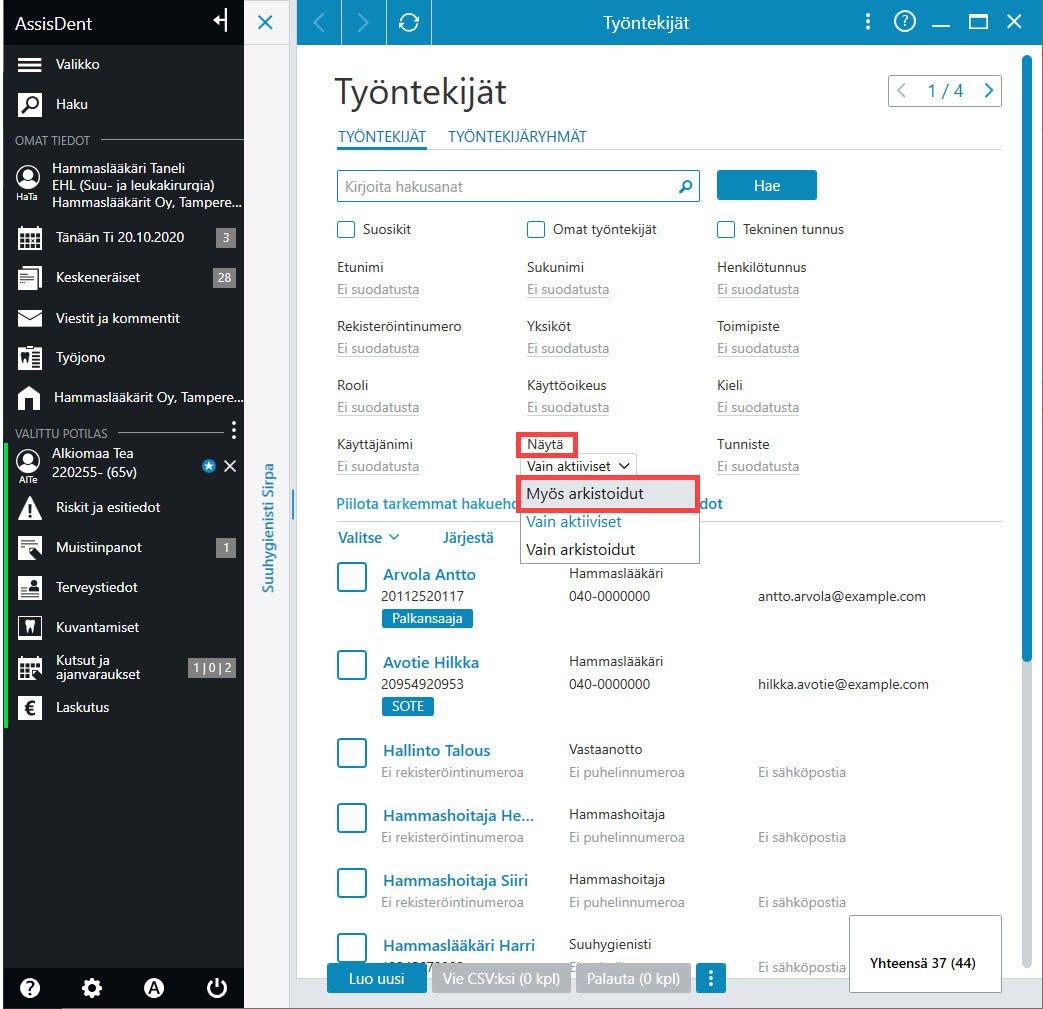
Task: Toggle the Suosikit checkbox
Action: click(x=346, y=229)
